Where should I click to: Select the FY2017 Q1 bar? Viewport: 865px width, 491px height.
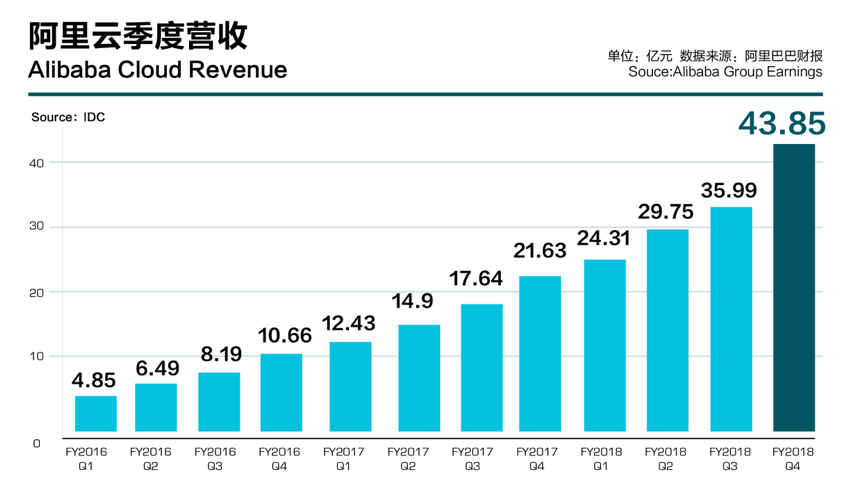[350, 387]
